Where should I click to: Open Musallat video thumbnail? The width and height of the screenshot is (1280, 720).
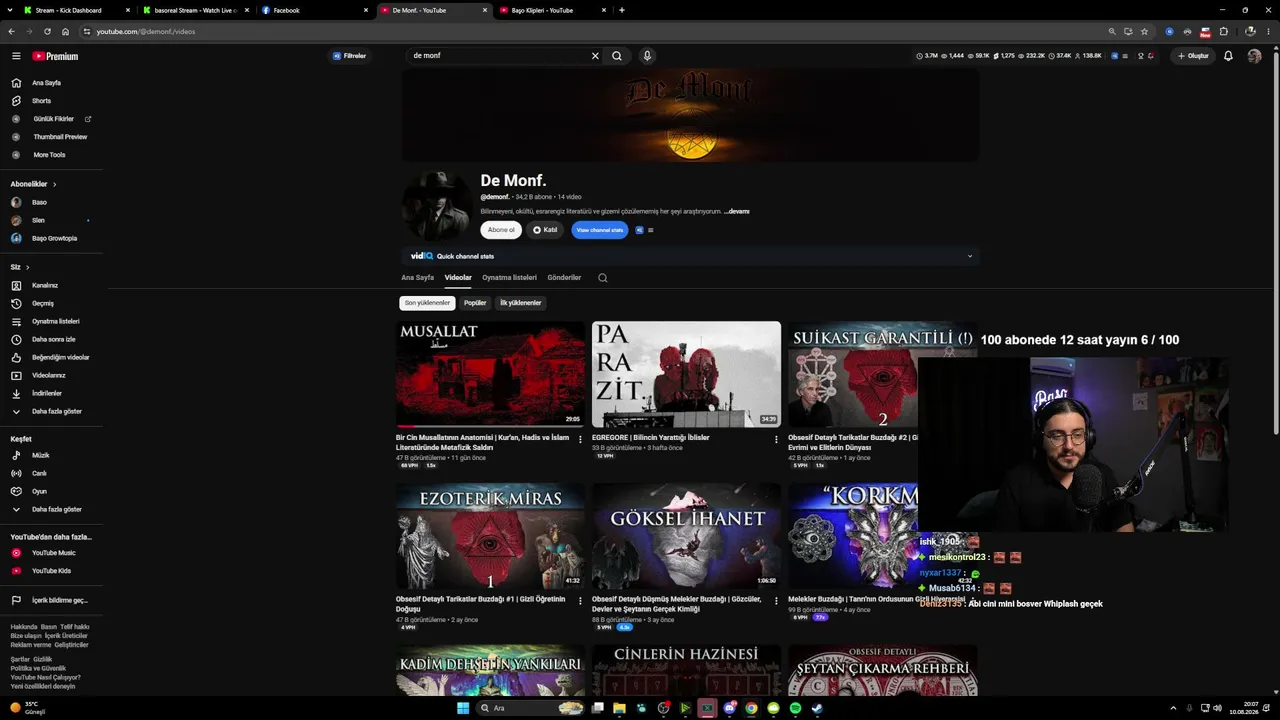pyautogui.click(x=490, y=374)
